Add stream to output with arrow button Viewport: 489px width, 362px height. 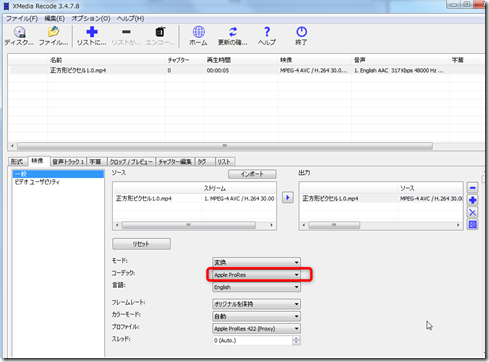point(288,197)
